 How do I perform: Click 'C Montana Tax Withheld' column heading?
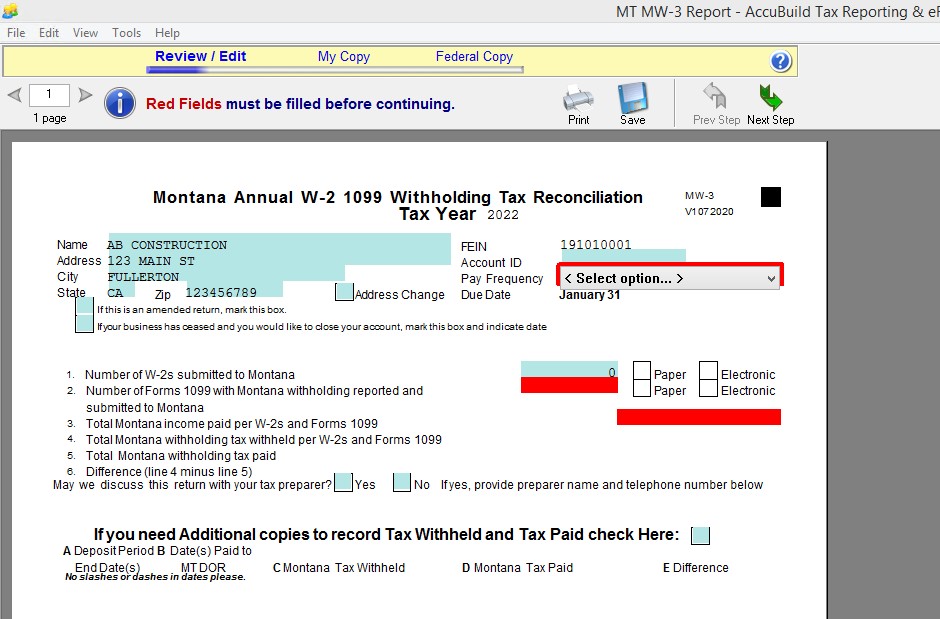click(x=339, y=567)
